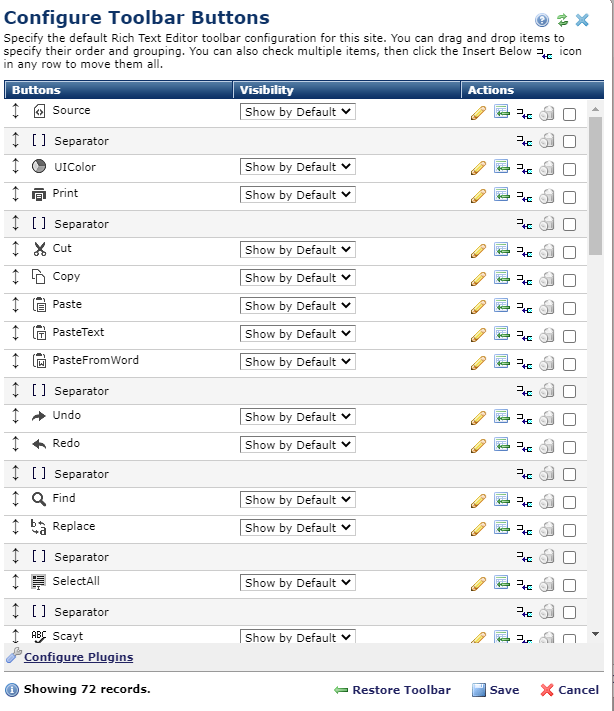
Task: Click the delete trash icon for UIColor
Action: click(x=547, y=169)
